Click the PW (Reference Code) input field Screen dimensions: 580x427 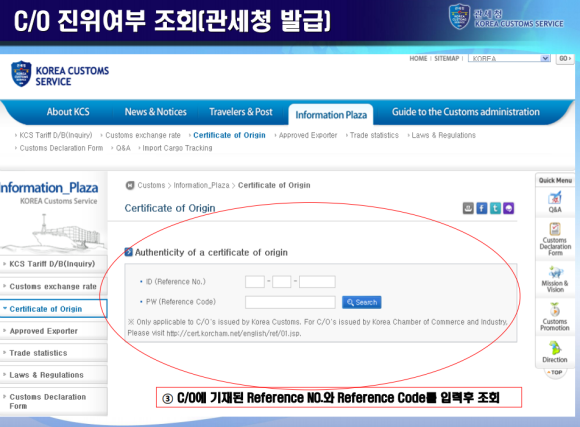[290, 302]
